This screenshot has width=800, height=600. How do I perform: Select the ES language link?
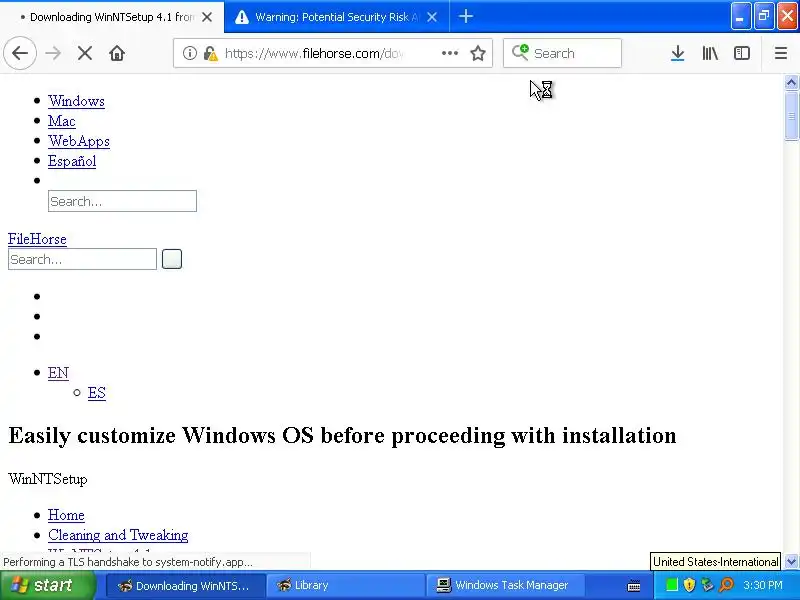pyautogui.click(x=96, y=393)
